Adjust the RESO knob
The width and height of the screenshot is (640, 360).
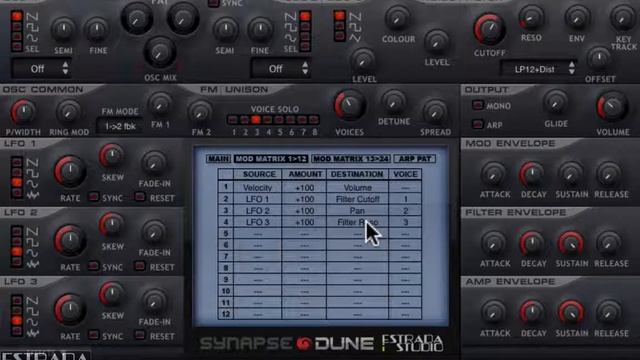531,17
